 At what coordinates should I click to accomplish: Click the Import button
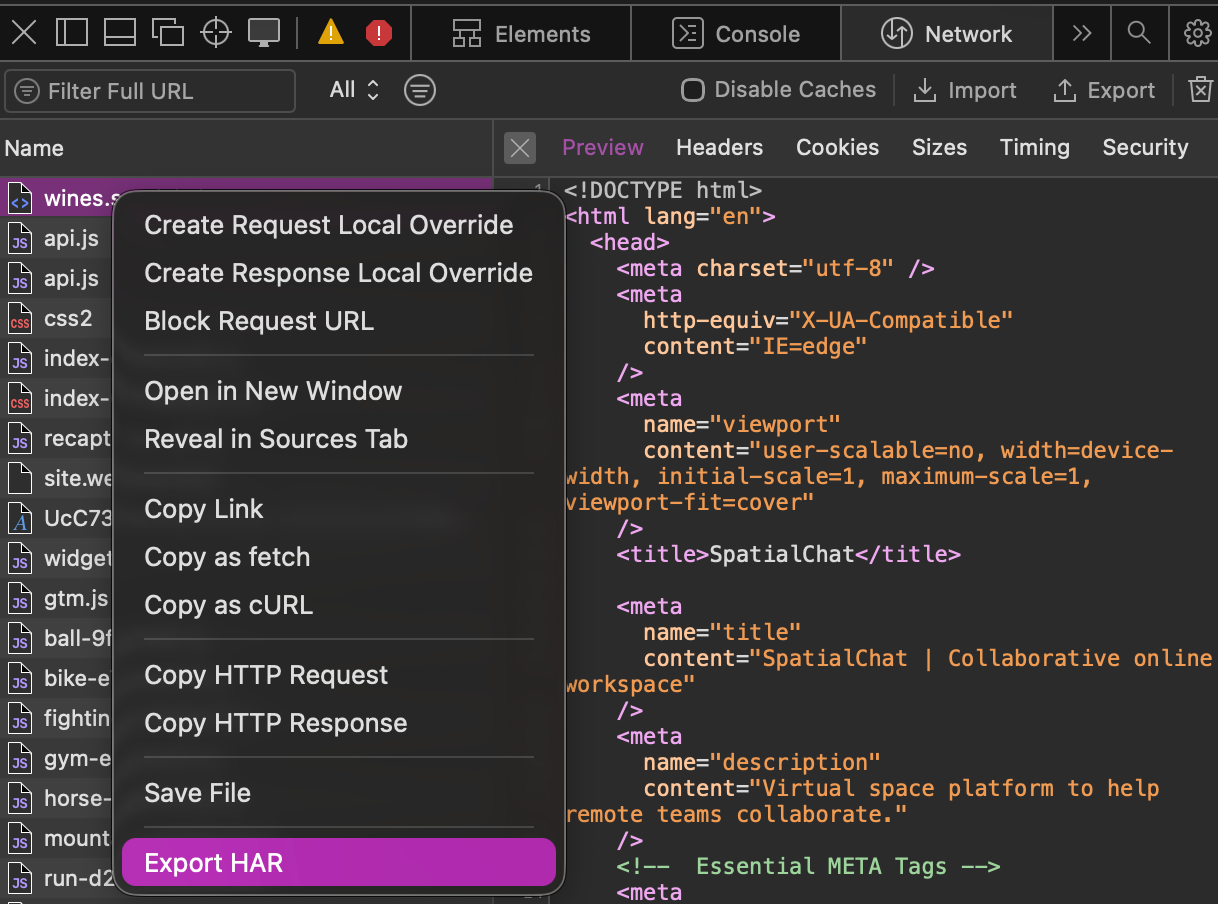coord(965,90)
